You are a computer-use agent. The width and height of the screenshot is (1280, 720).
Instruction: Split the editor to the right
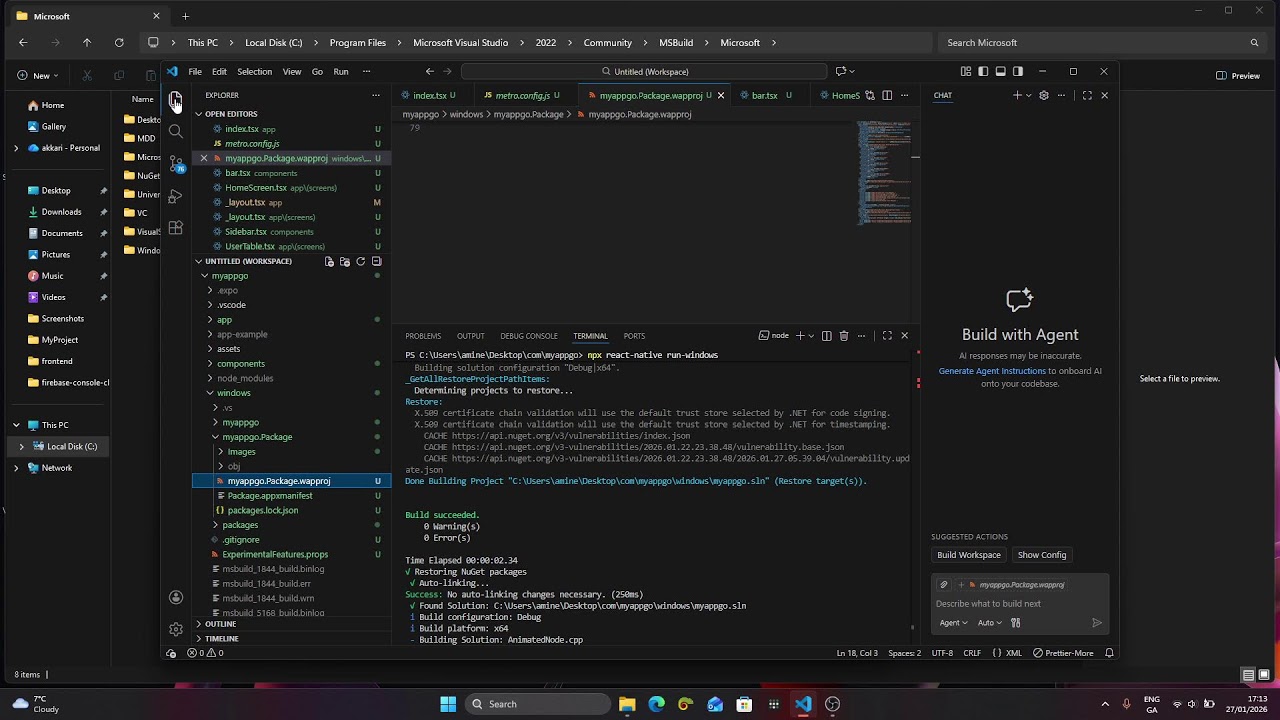point(886,95)
